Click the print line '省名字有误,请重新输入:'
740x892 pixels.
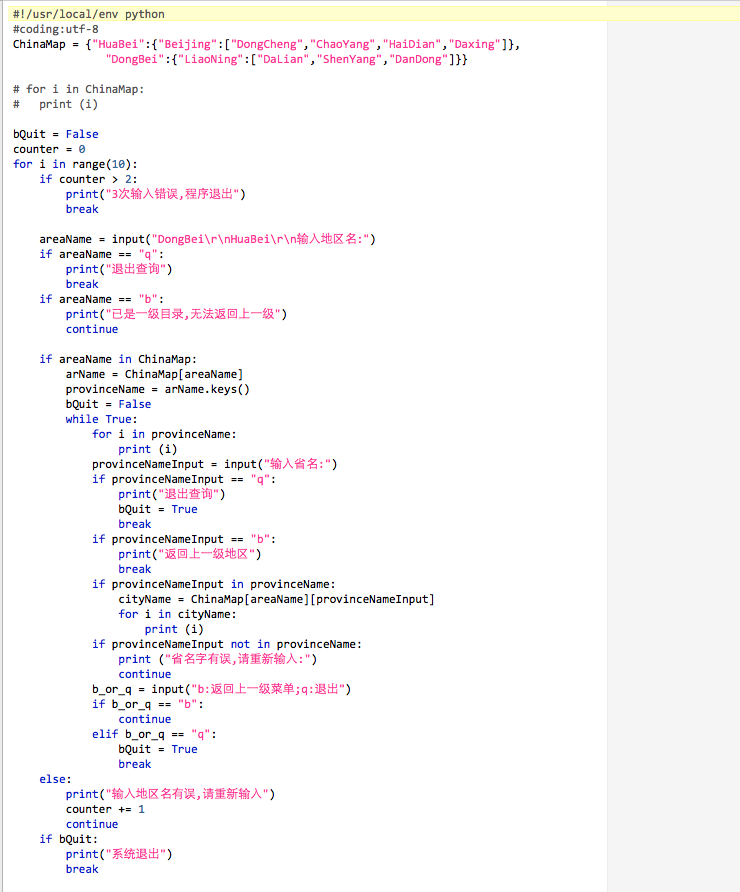(x=218, y=659)
